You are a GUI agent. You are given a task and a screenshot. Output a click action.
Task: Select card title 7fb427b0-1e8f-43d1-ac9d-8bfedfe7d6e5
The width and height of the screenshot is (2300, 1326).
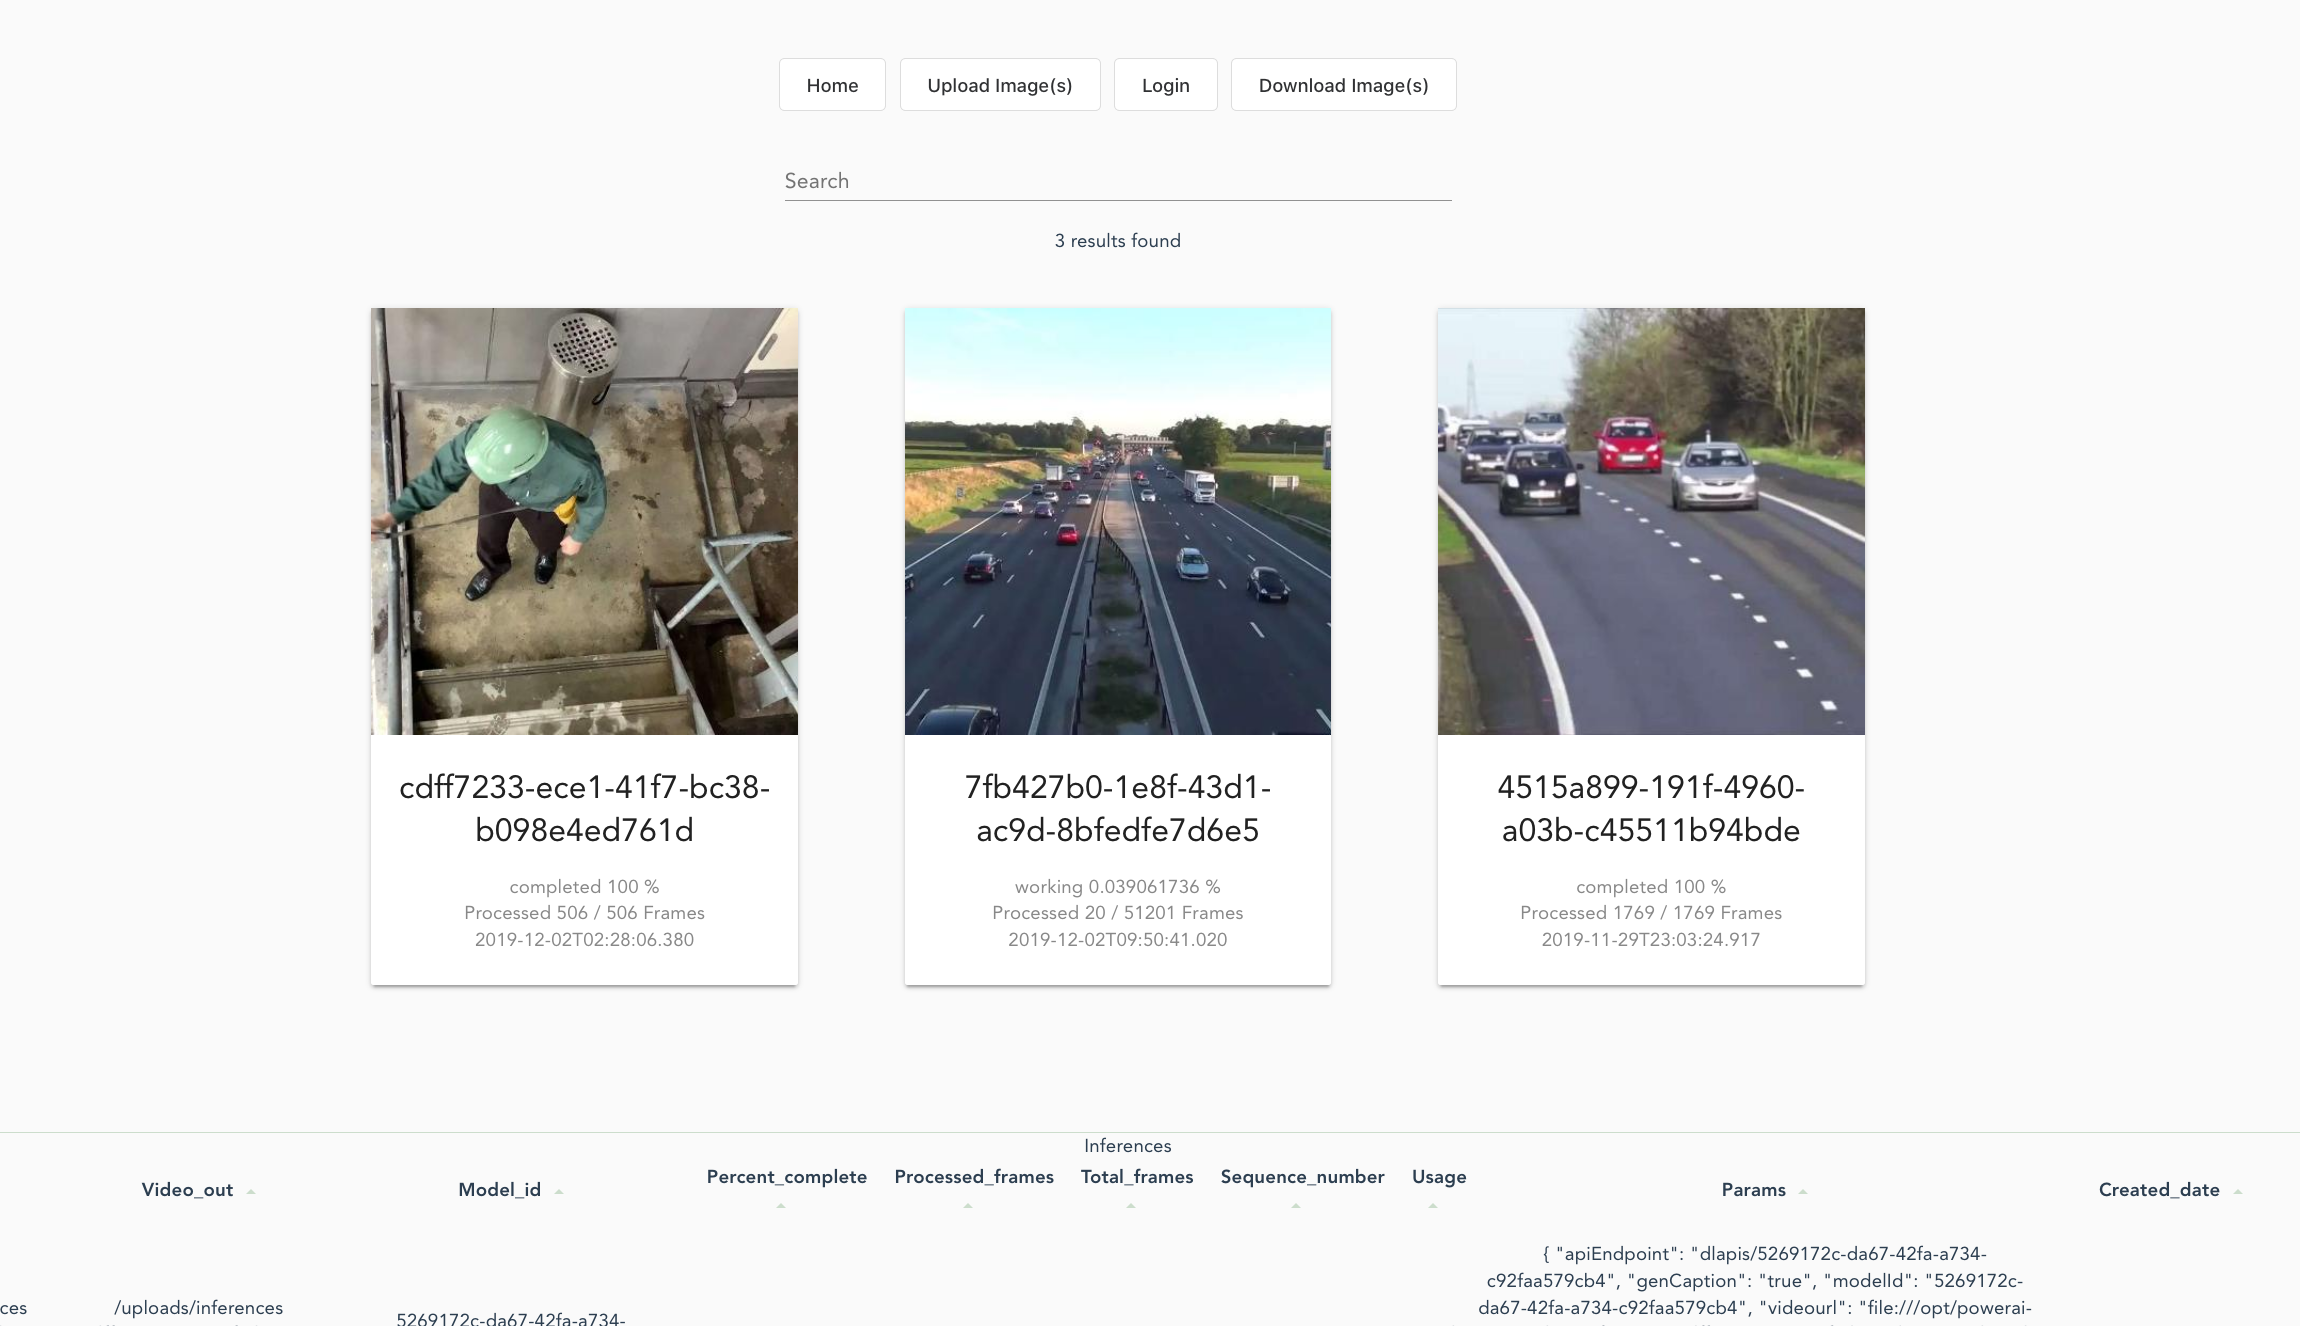[1117, 808]
